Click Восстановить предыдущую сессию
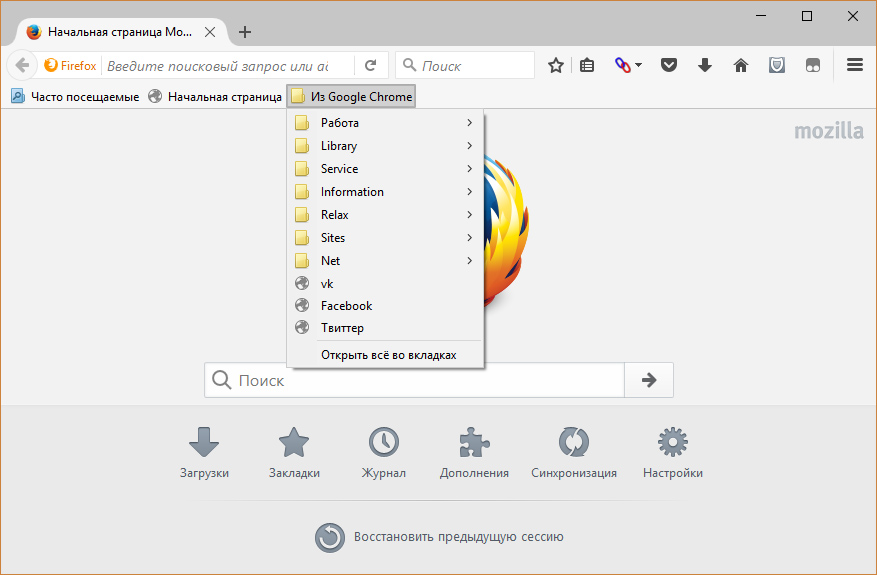Screen dimensions: 877x575 coord(439,537)
